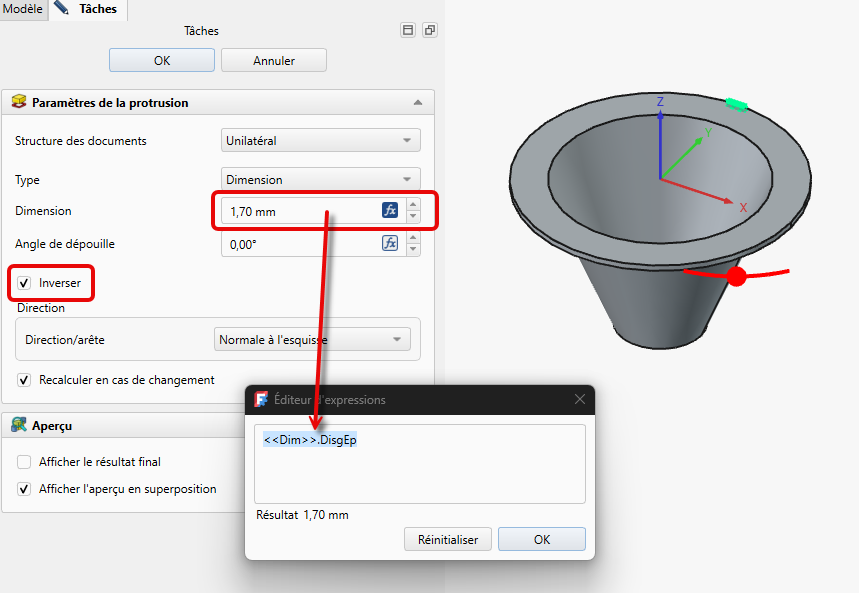The height and width of the screenshot is (593, 859).
Task: Open expression editor for Angle de dépouille
Action: click(x=390, y=243)
